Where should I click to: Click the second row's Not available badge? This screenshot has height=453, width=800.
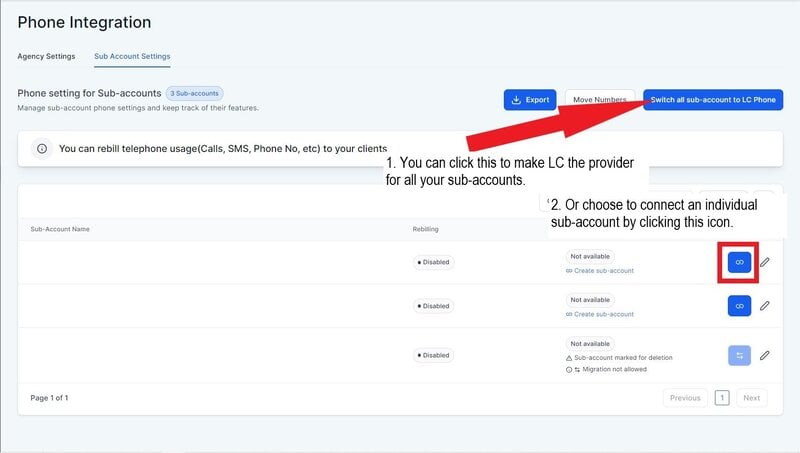(x=590, y=300)
